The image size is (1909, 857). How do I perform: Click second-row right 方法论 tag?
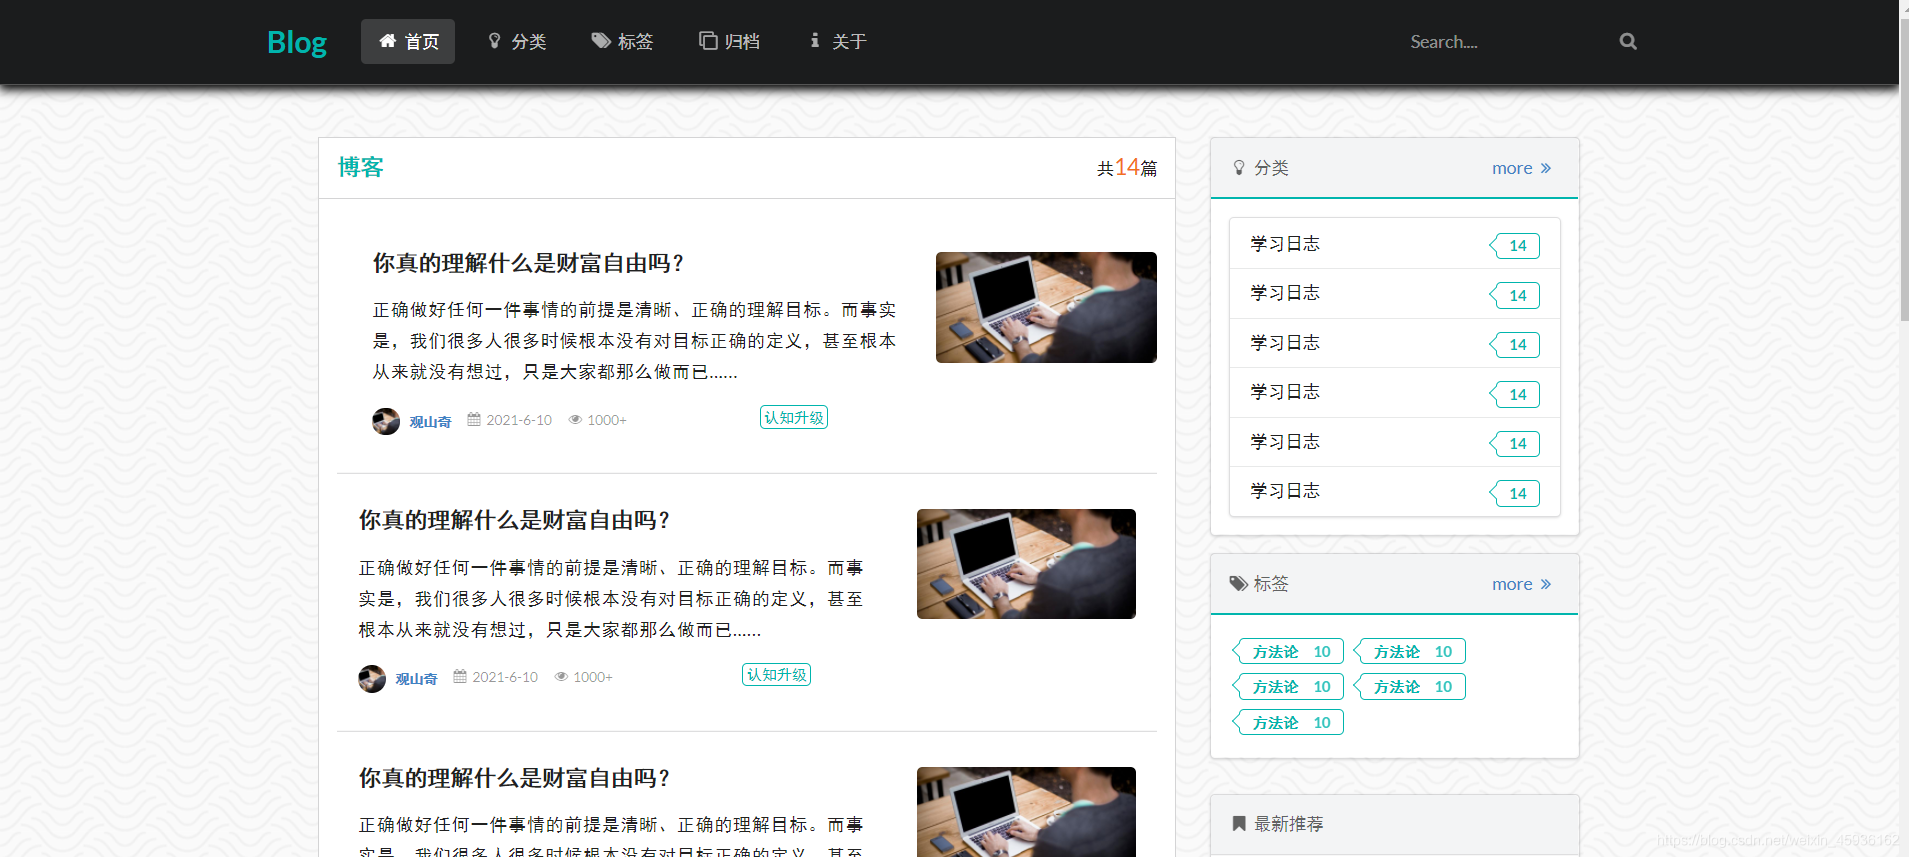(x=1410, y=687)
